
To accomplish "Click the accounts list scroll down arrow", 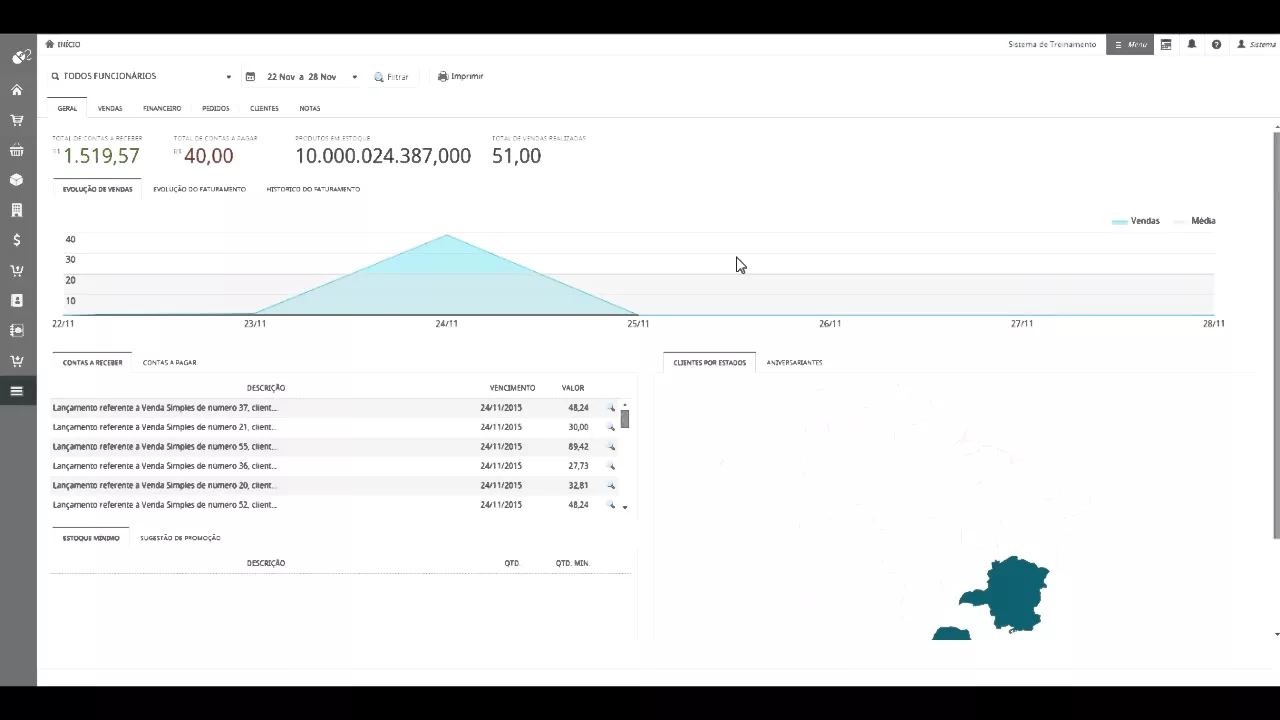I will pos(625,508).
